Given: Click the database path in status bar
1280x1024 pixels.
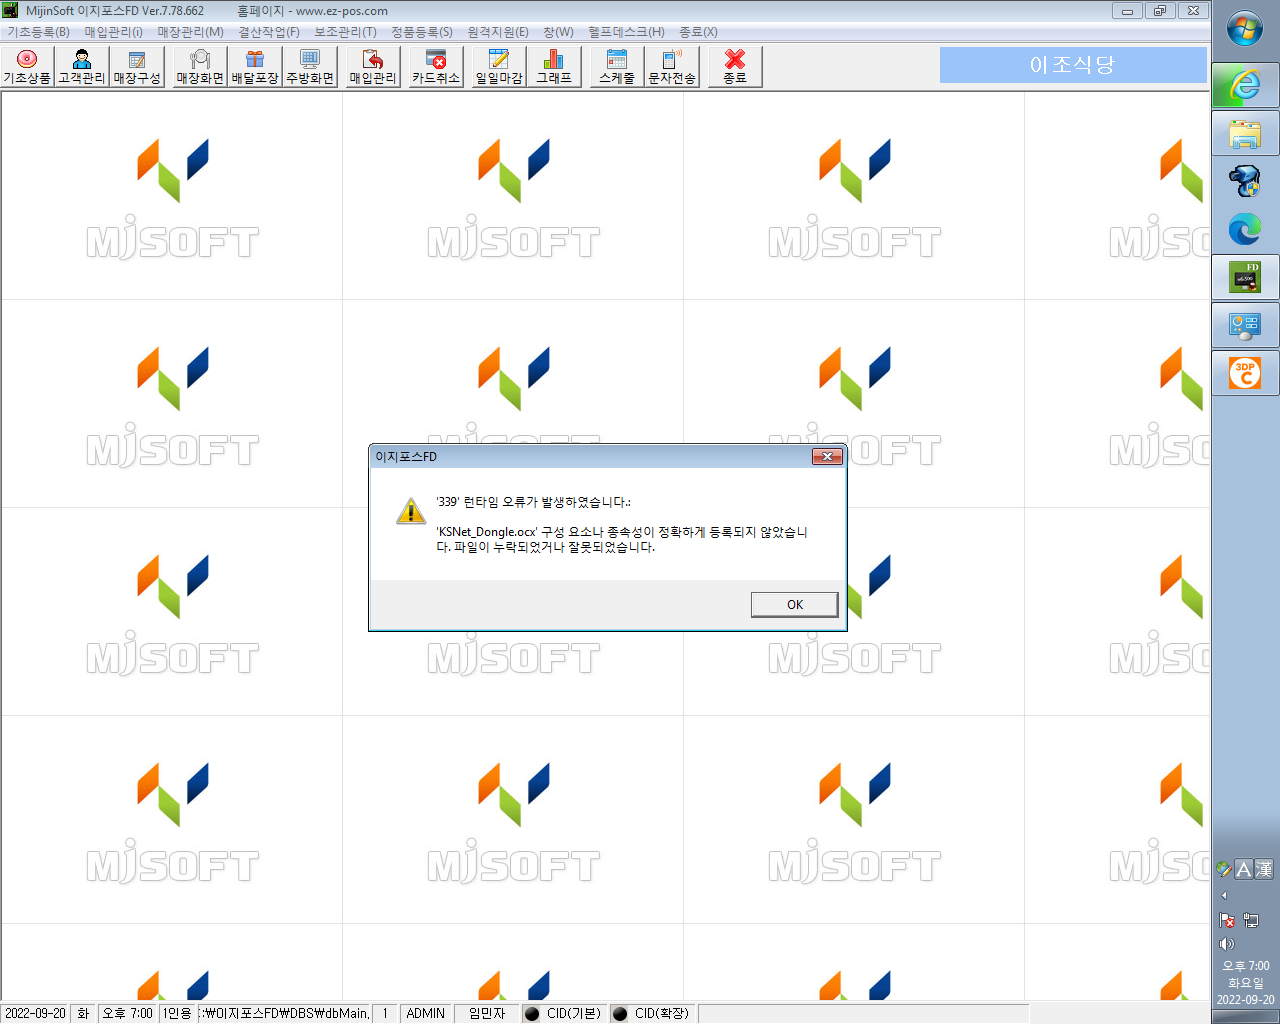Looking at the screenshot, I should point(285,1013).
